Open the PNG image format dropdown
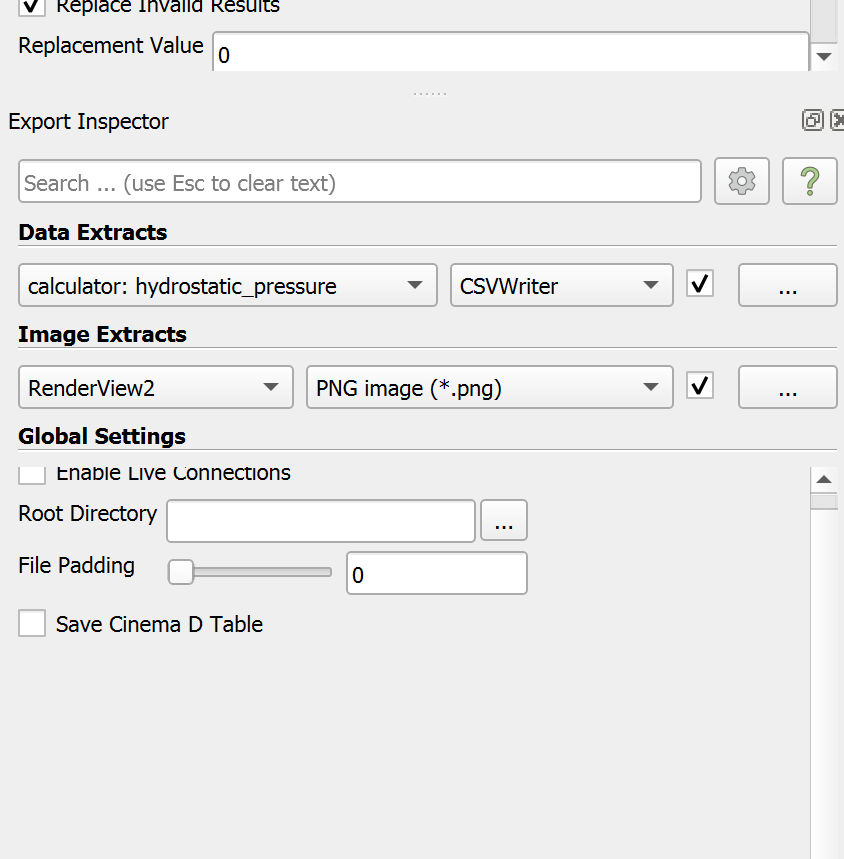 tap(488, 387)
